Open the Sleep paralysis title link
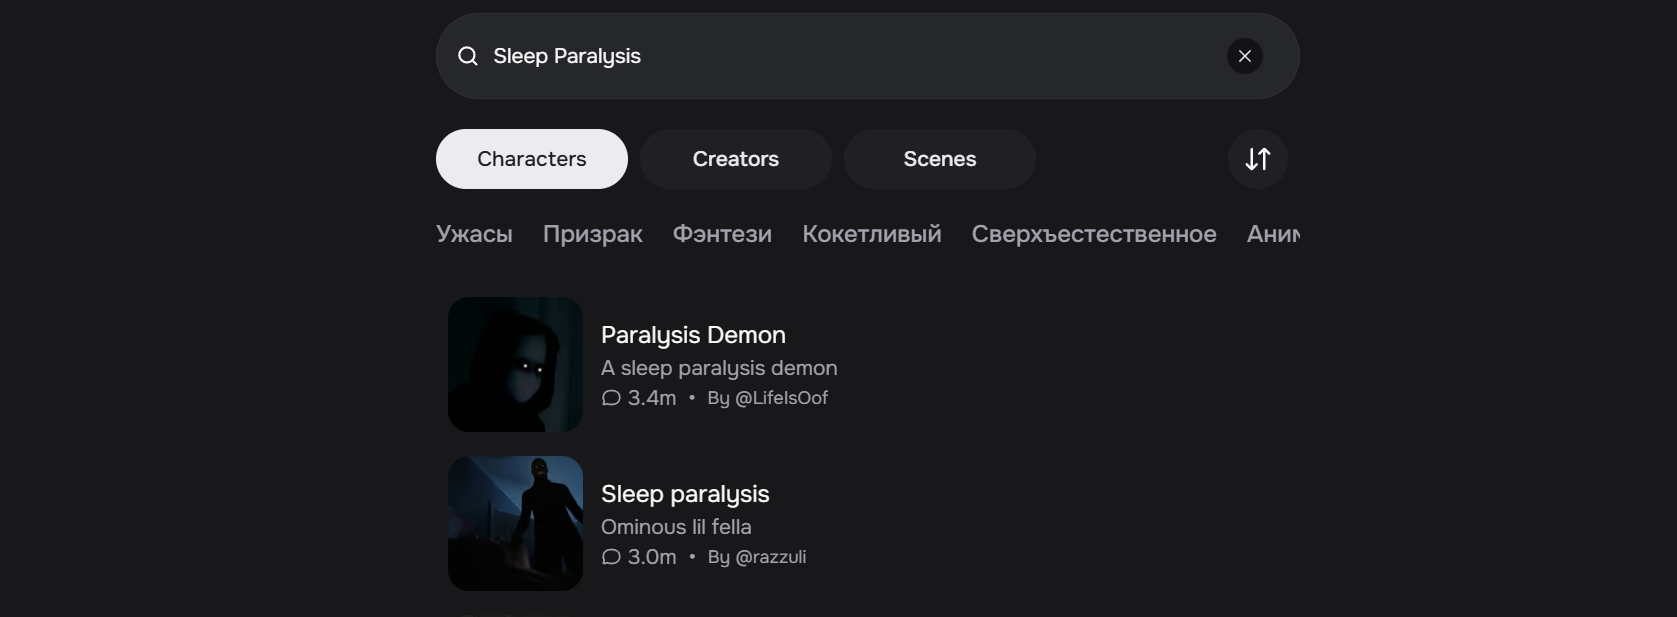Screen dimensions: 1677x617 pos(685,494)
